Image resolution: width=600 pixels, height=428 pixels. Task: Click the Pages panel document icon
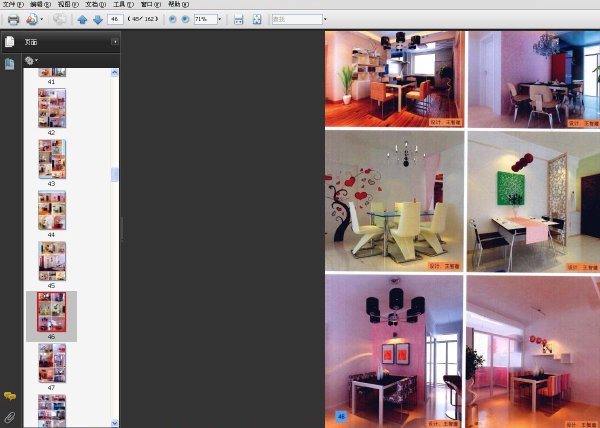10,42
